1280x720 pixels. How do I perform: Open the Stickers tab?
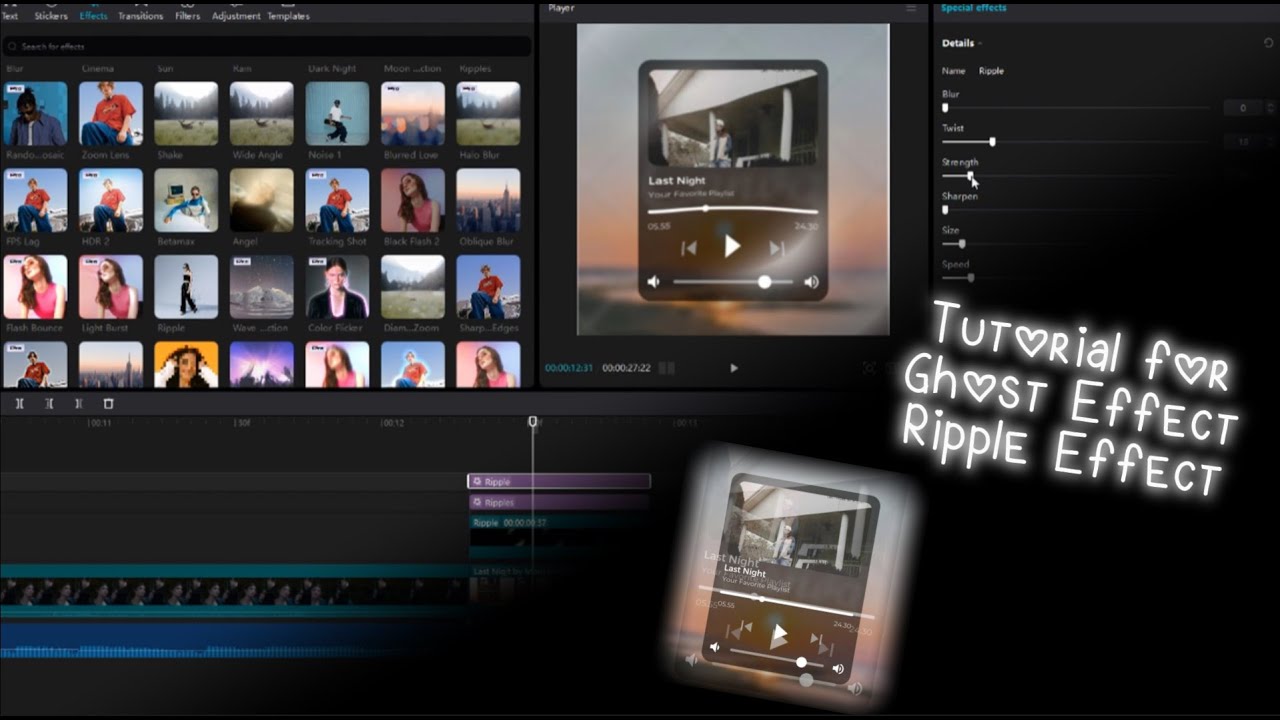[51, 16]
